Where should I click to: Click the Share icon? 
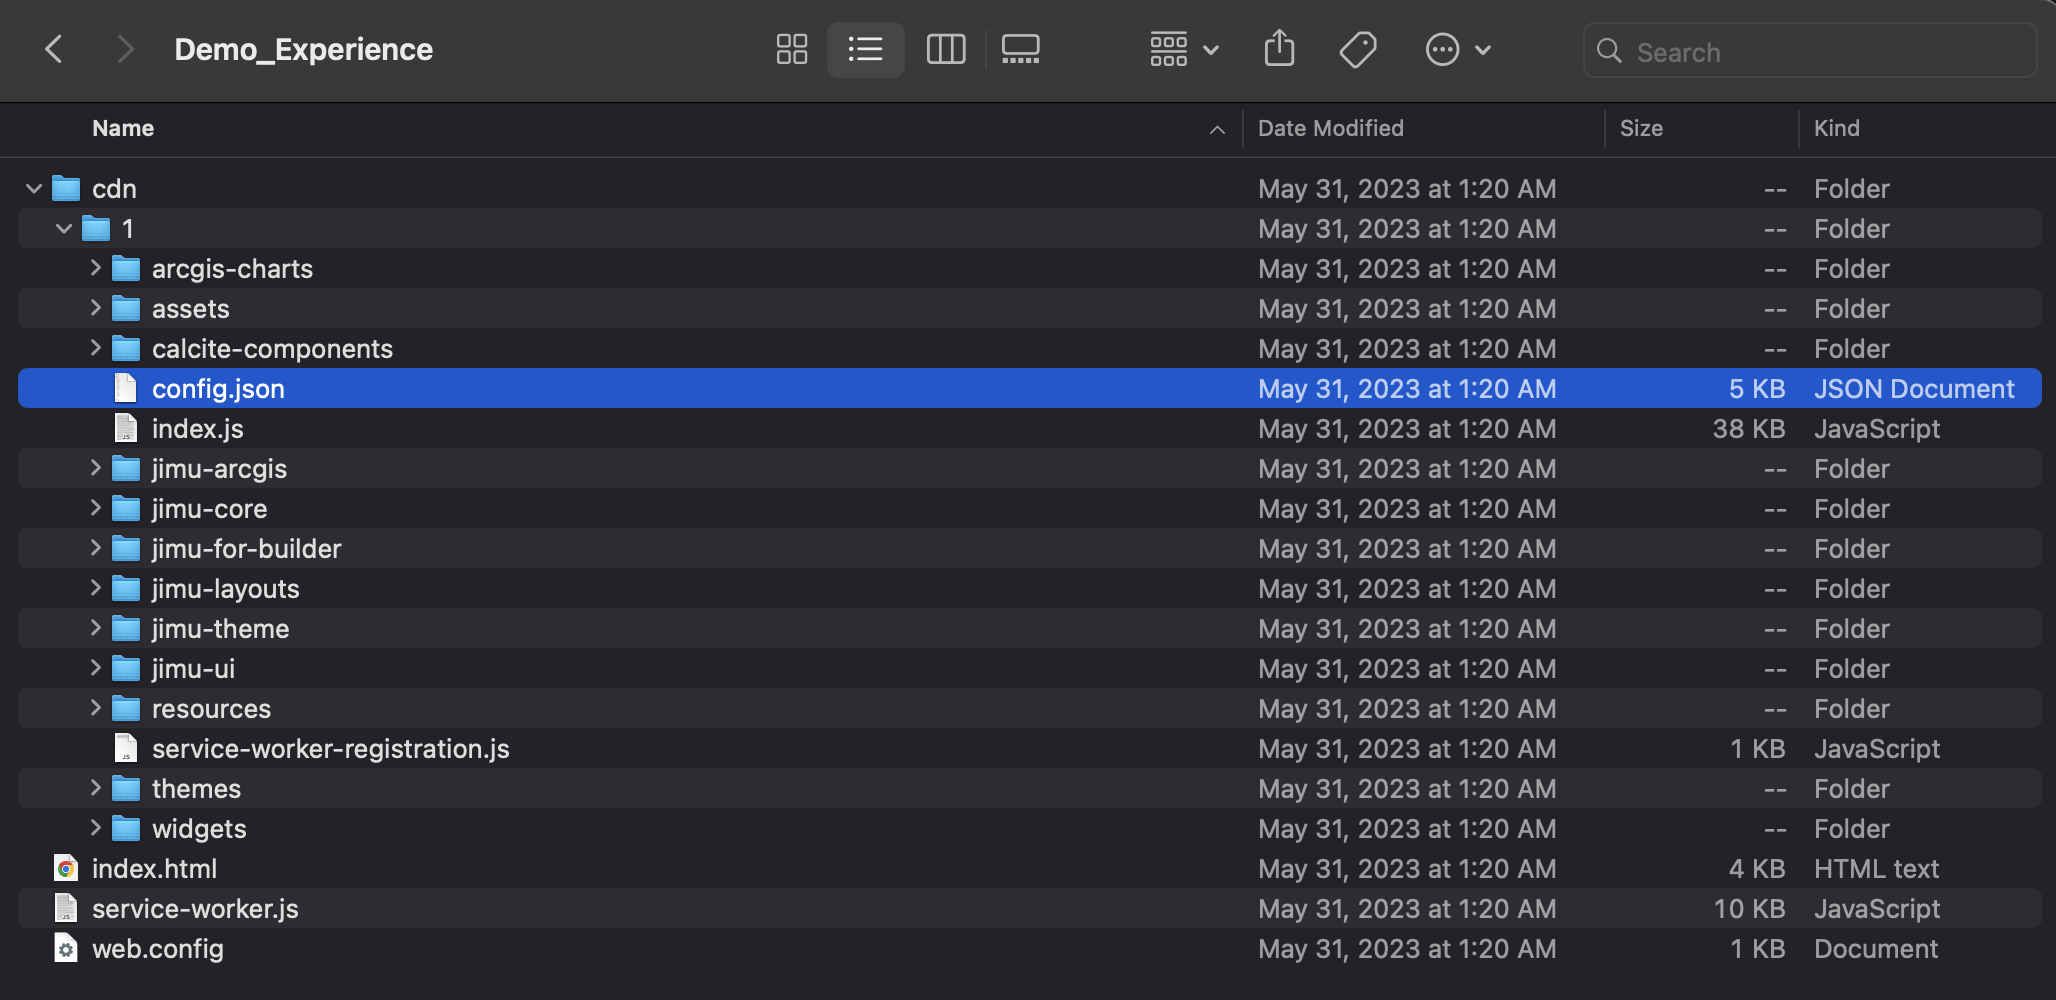pyautogui.click(x=1279, y=50)
